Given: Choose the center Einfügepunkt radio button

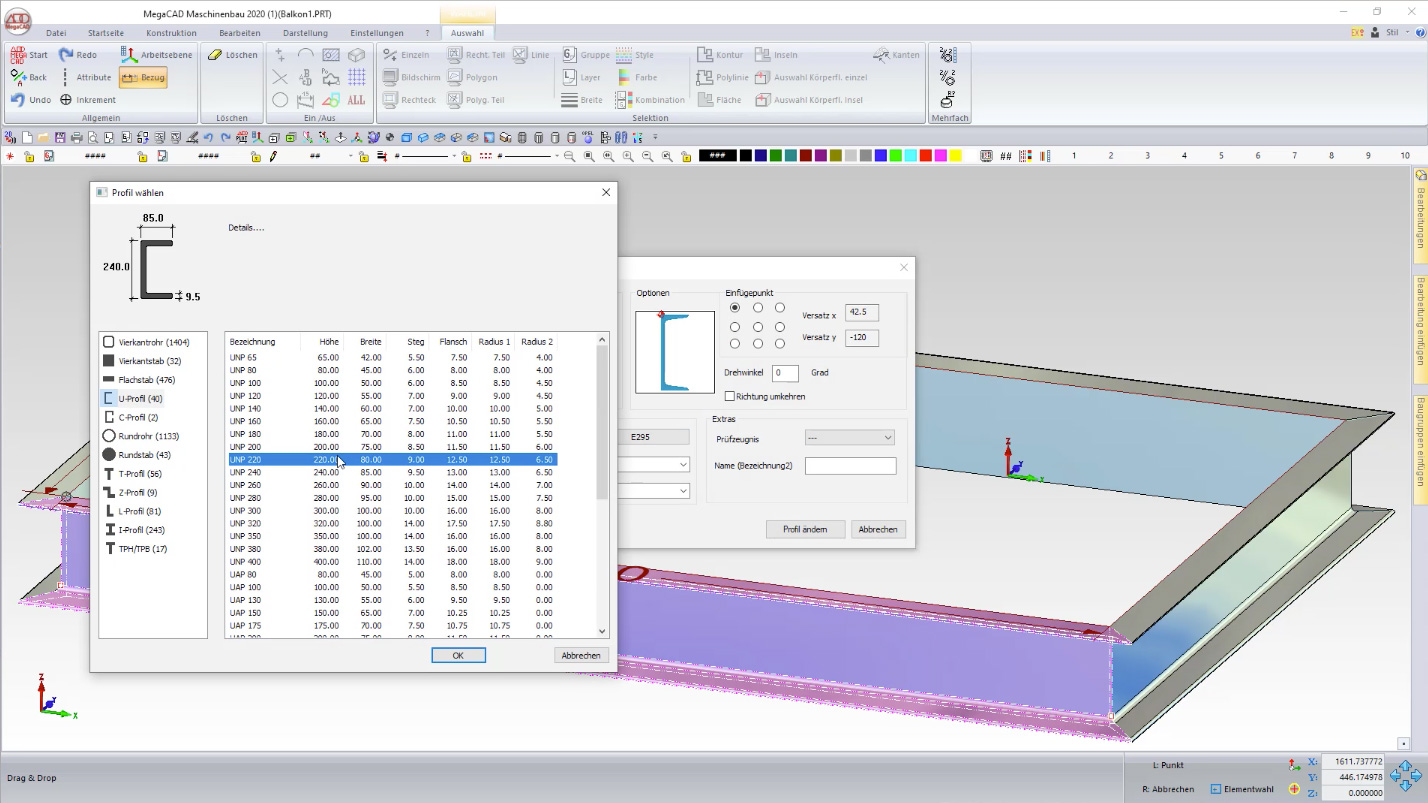Looking at the screenshot, I should (x=757, y=327).
